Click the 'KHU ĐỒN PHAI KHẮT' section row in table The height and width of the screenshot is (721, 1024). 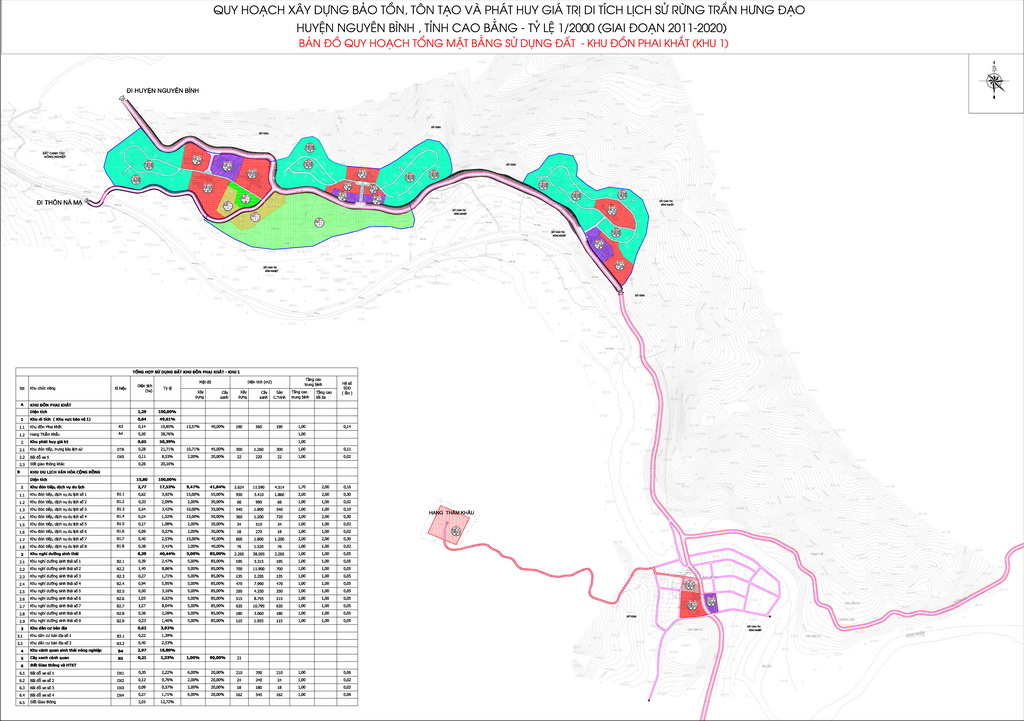pos(51,403)
